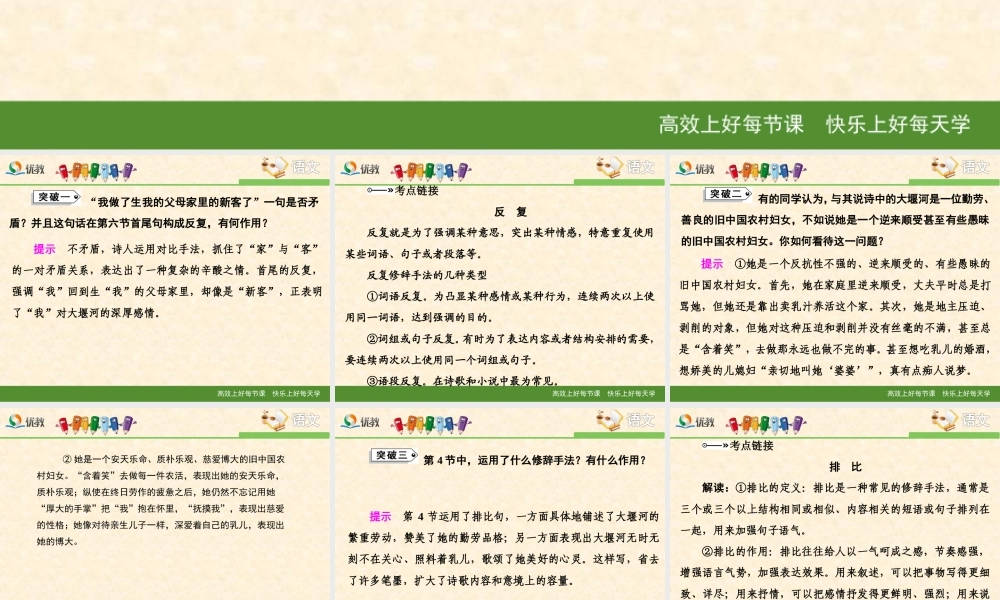This screenshot has height=600, width=1000.
Task: Click the colored crayons graphic on 突破一 slide
Action: tap(96, 171)
